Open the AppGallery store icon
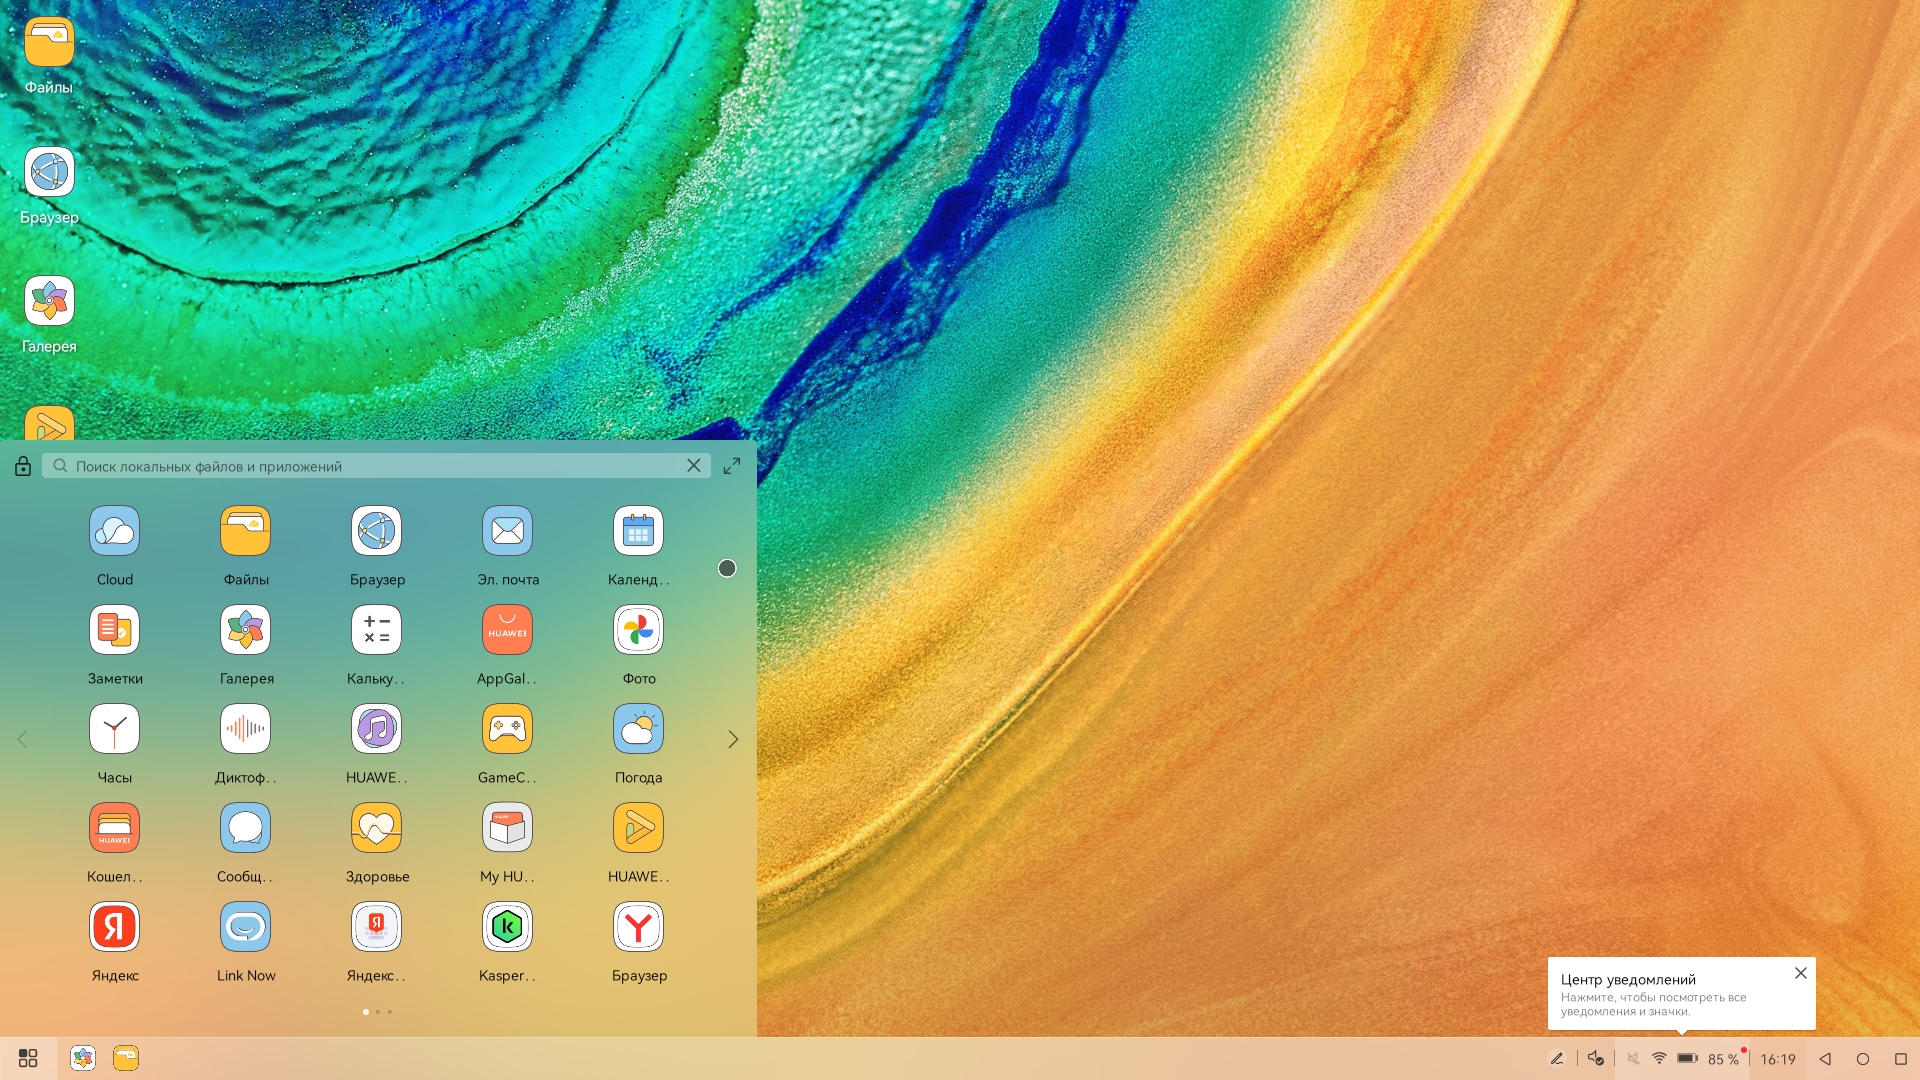This screenshot has height=1080, width=1920. click(507, 630)
